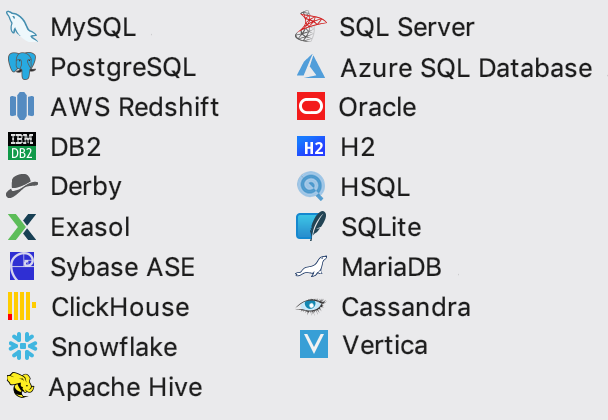Viewport: 608px width, 420px height.
Task: Click the Apache Hive bee icon
Action: (21, 385)
